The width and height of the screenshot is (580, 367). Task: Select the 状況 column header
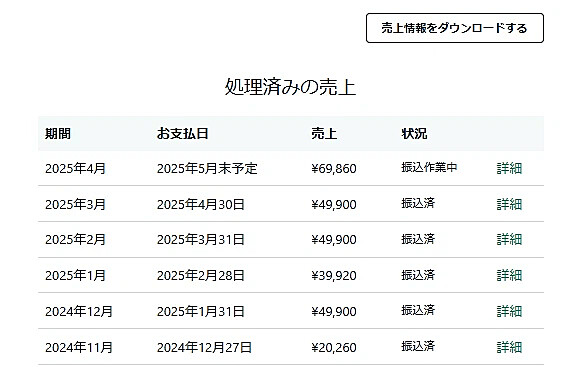[414, 134]
